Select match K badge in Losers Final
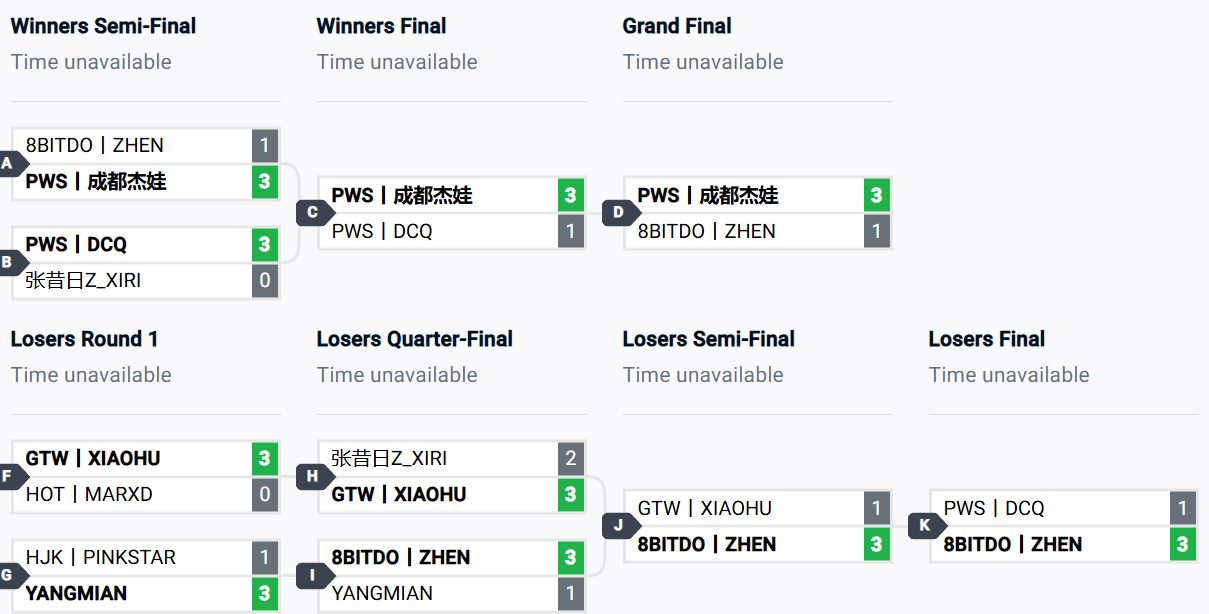 [x=926, y=525]
